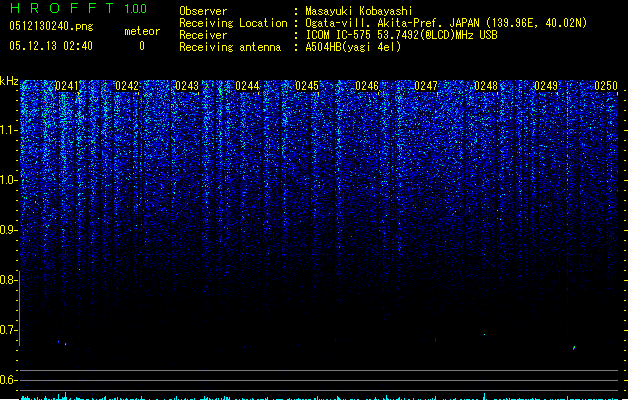Click the 0.6 frequency axis label
Viewport: 629px width, 400px height.
pyautogui.click(x=8, y=380)
